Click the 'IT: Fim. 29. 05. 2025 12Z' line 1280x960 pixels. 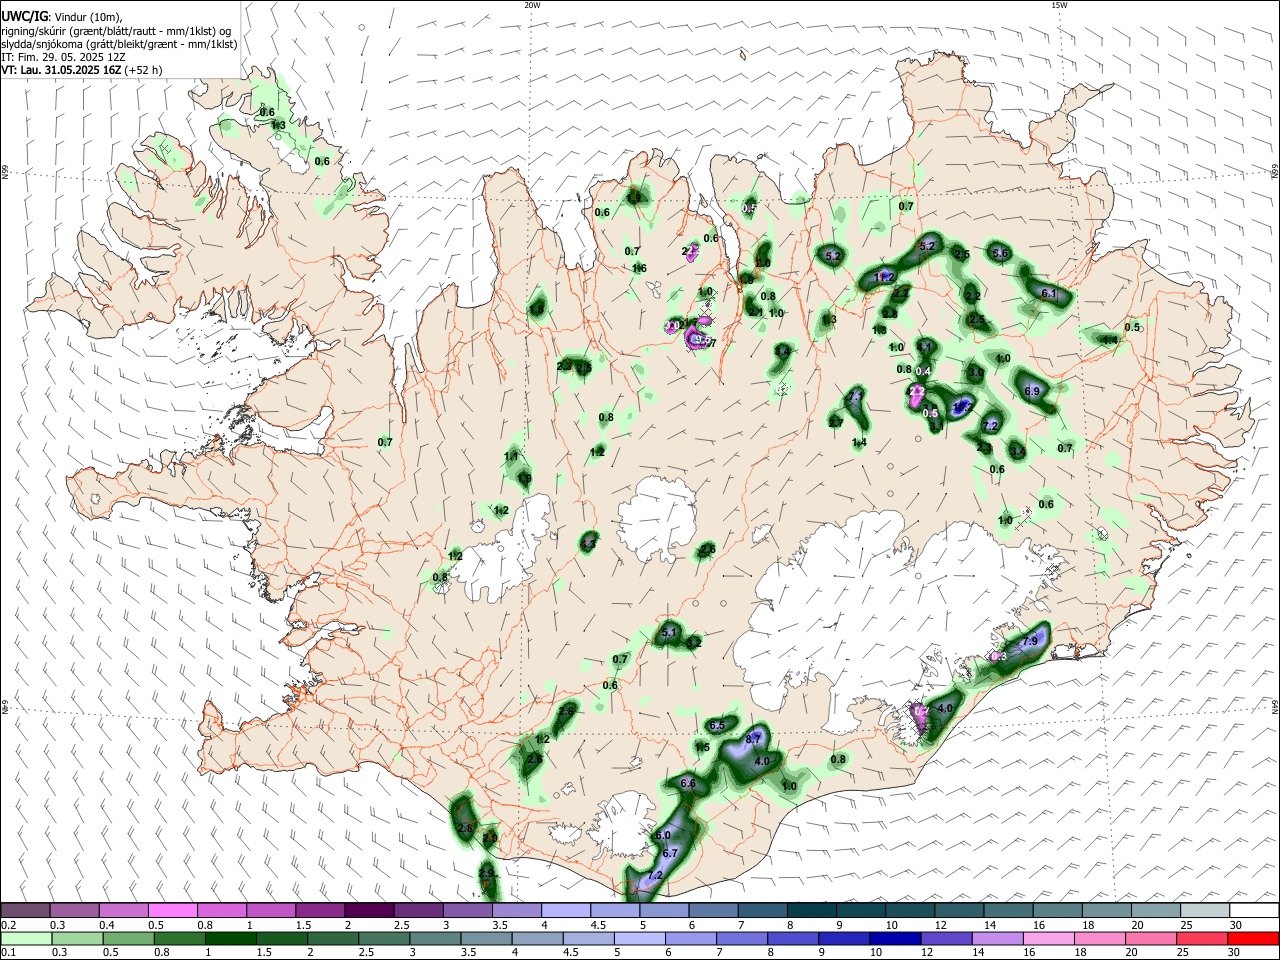pyautogui.click(x=62, y=57)
